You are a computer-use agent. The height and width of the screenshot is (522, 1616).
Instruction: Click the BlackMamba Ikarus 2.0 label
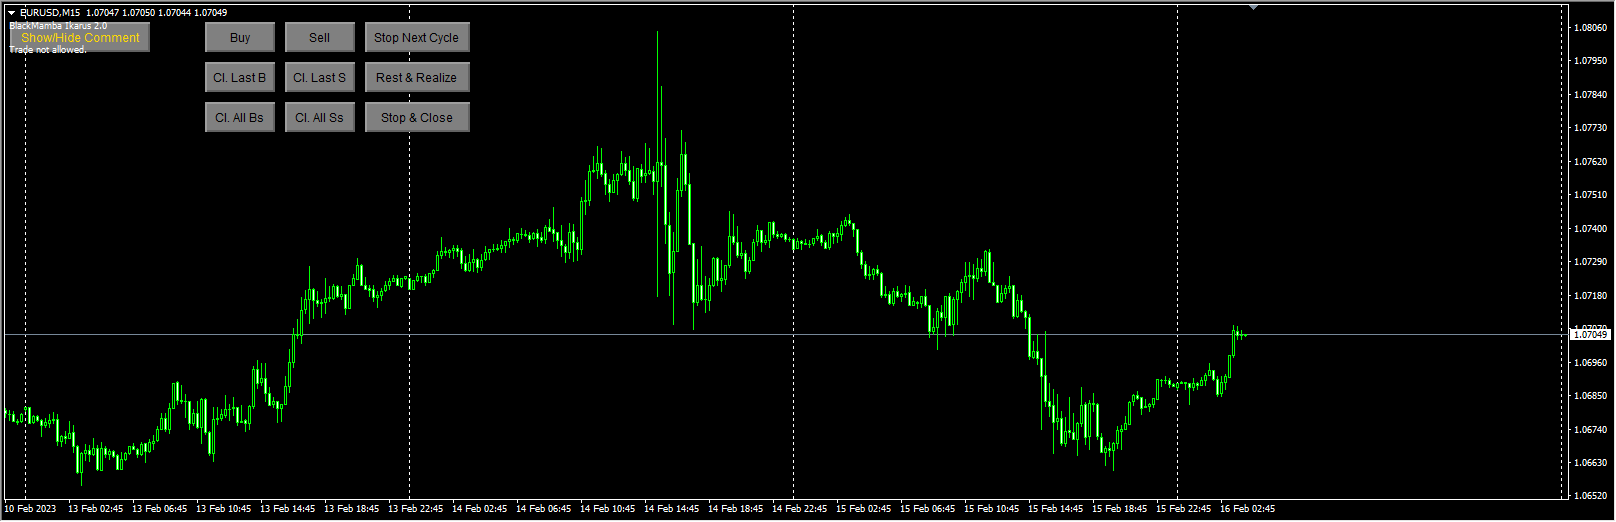58,25
